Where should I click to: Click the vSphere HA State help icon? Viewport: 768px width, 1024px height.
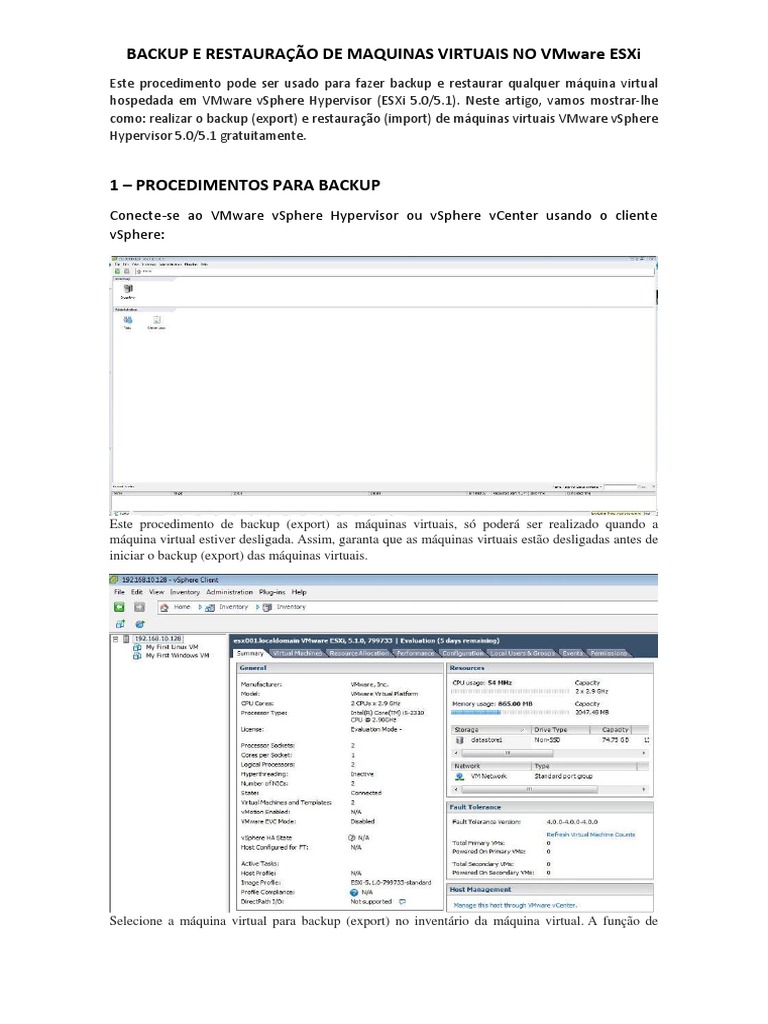click(352, 837)
